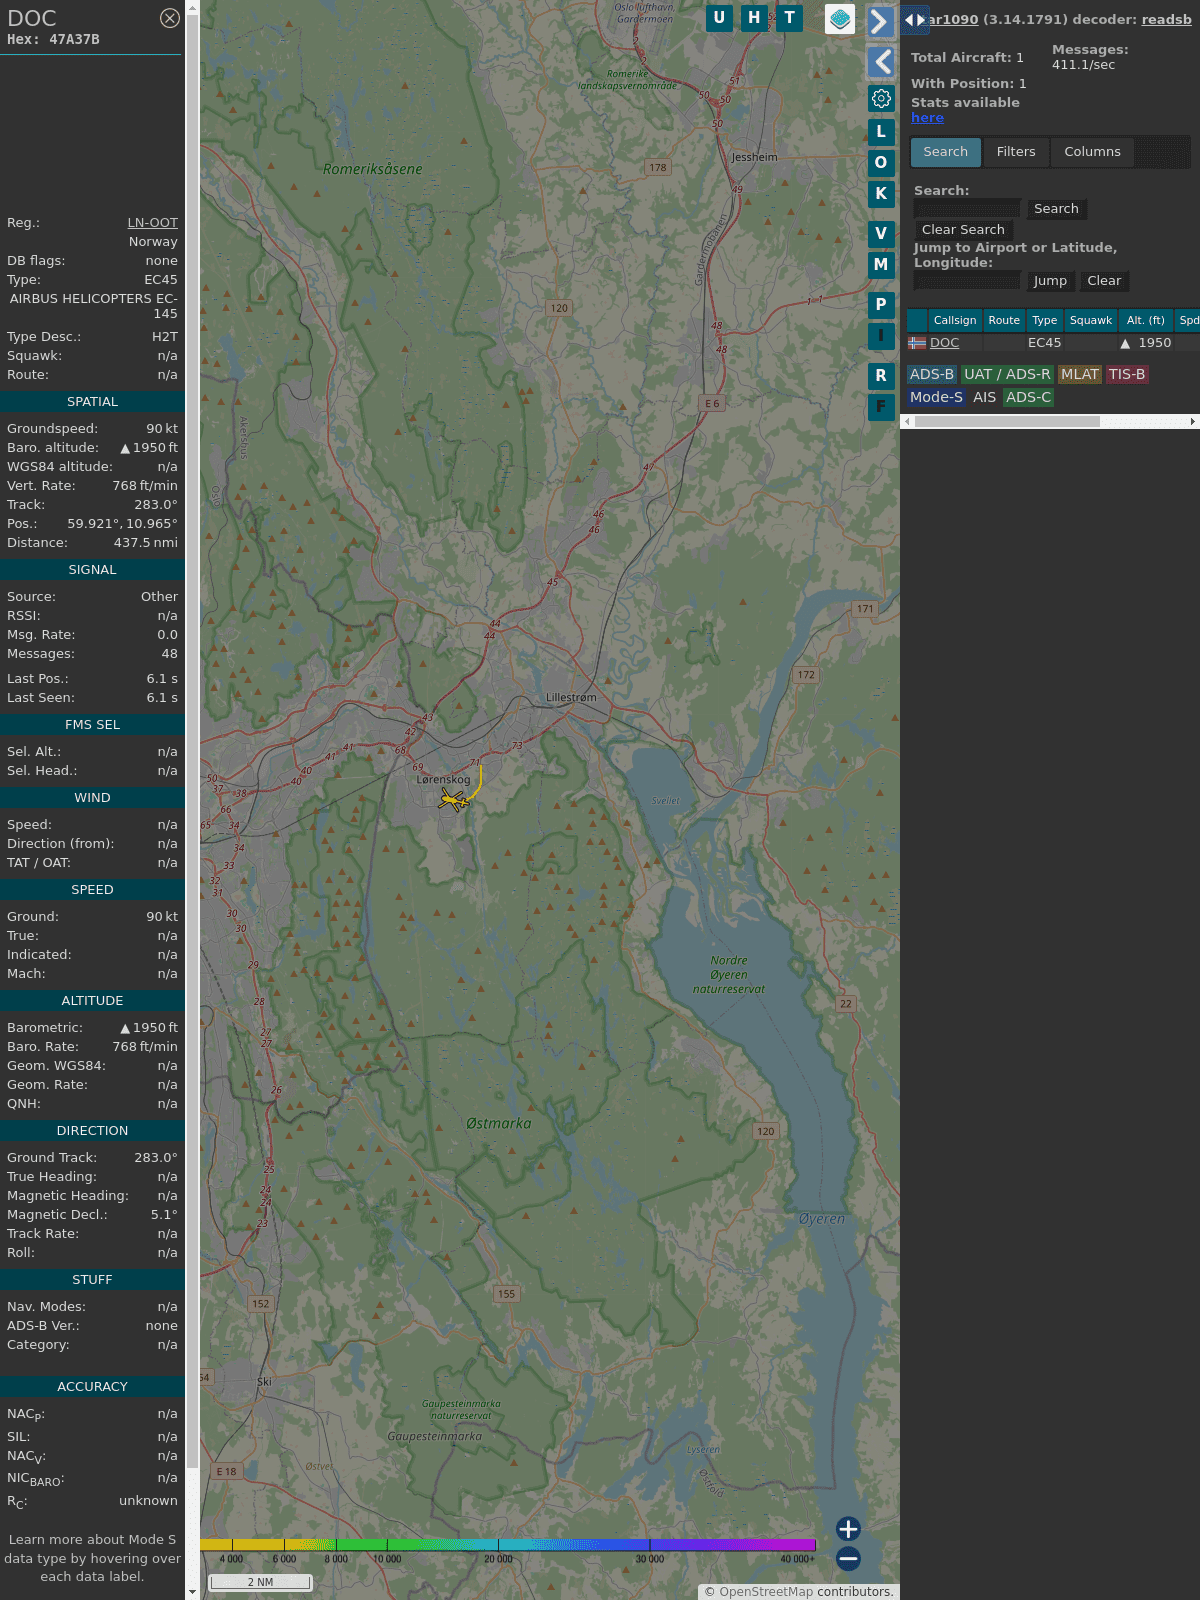Click the sidebar width toggle arrows

point(914,19)
